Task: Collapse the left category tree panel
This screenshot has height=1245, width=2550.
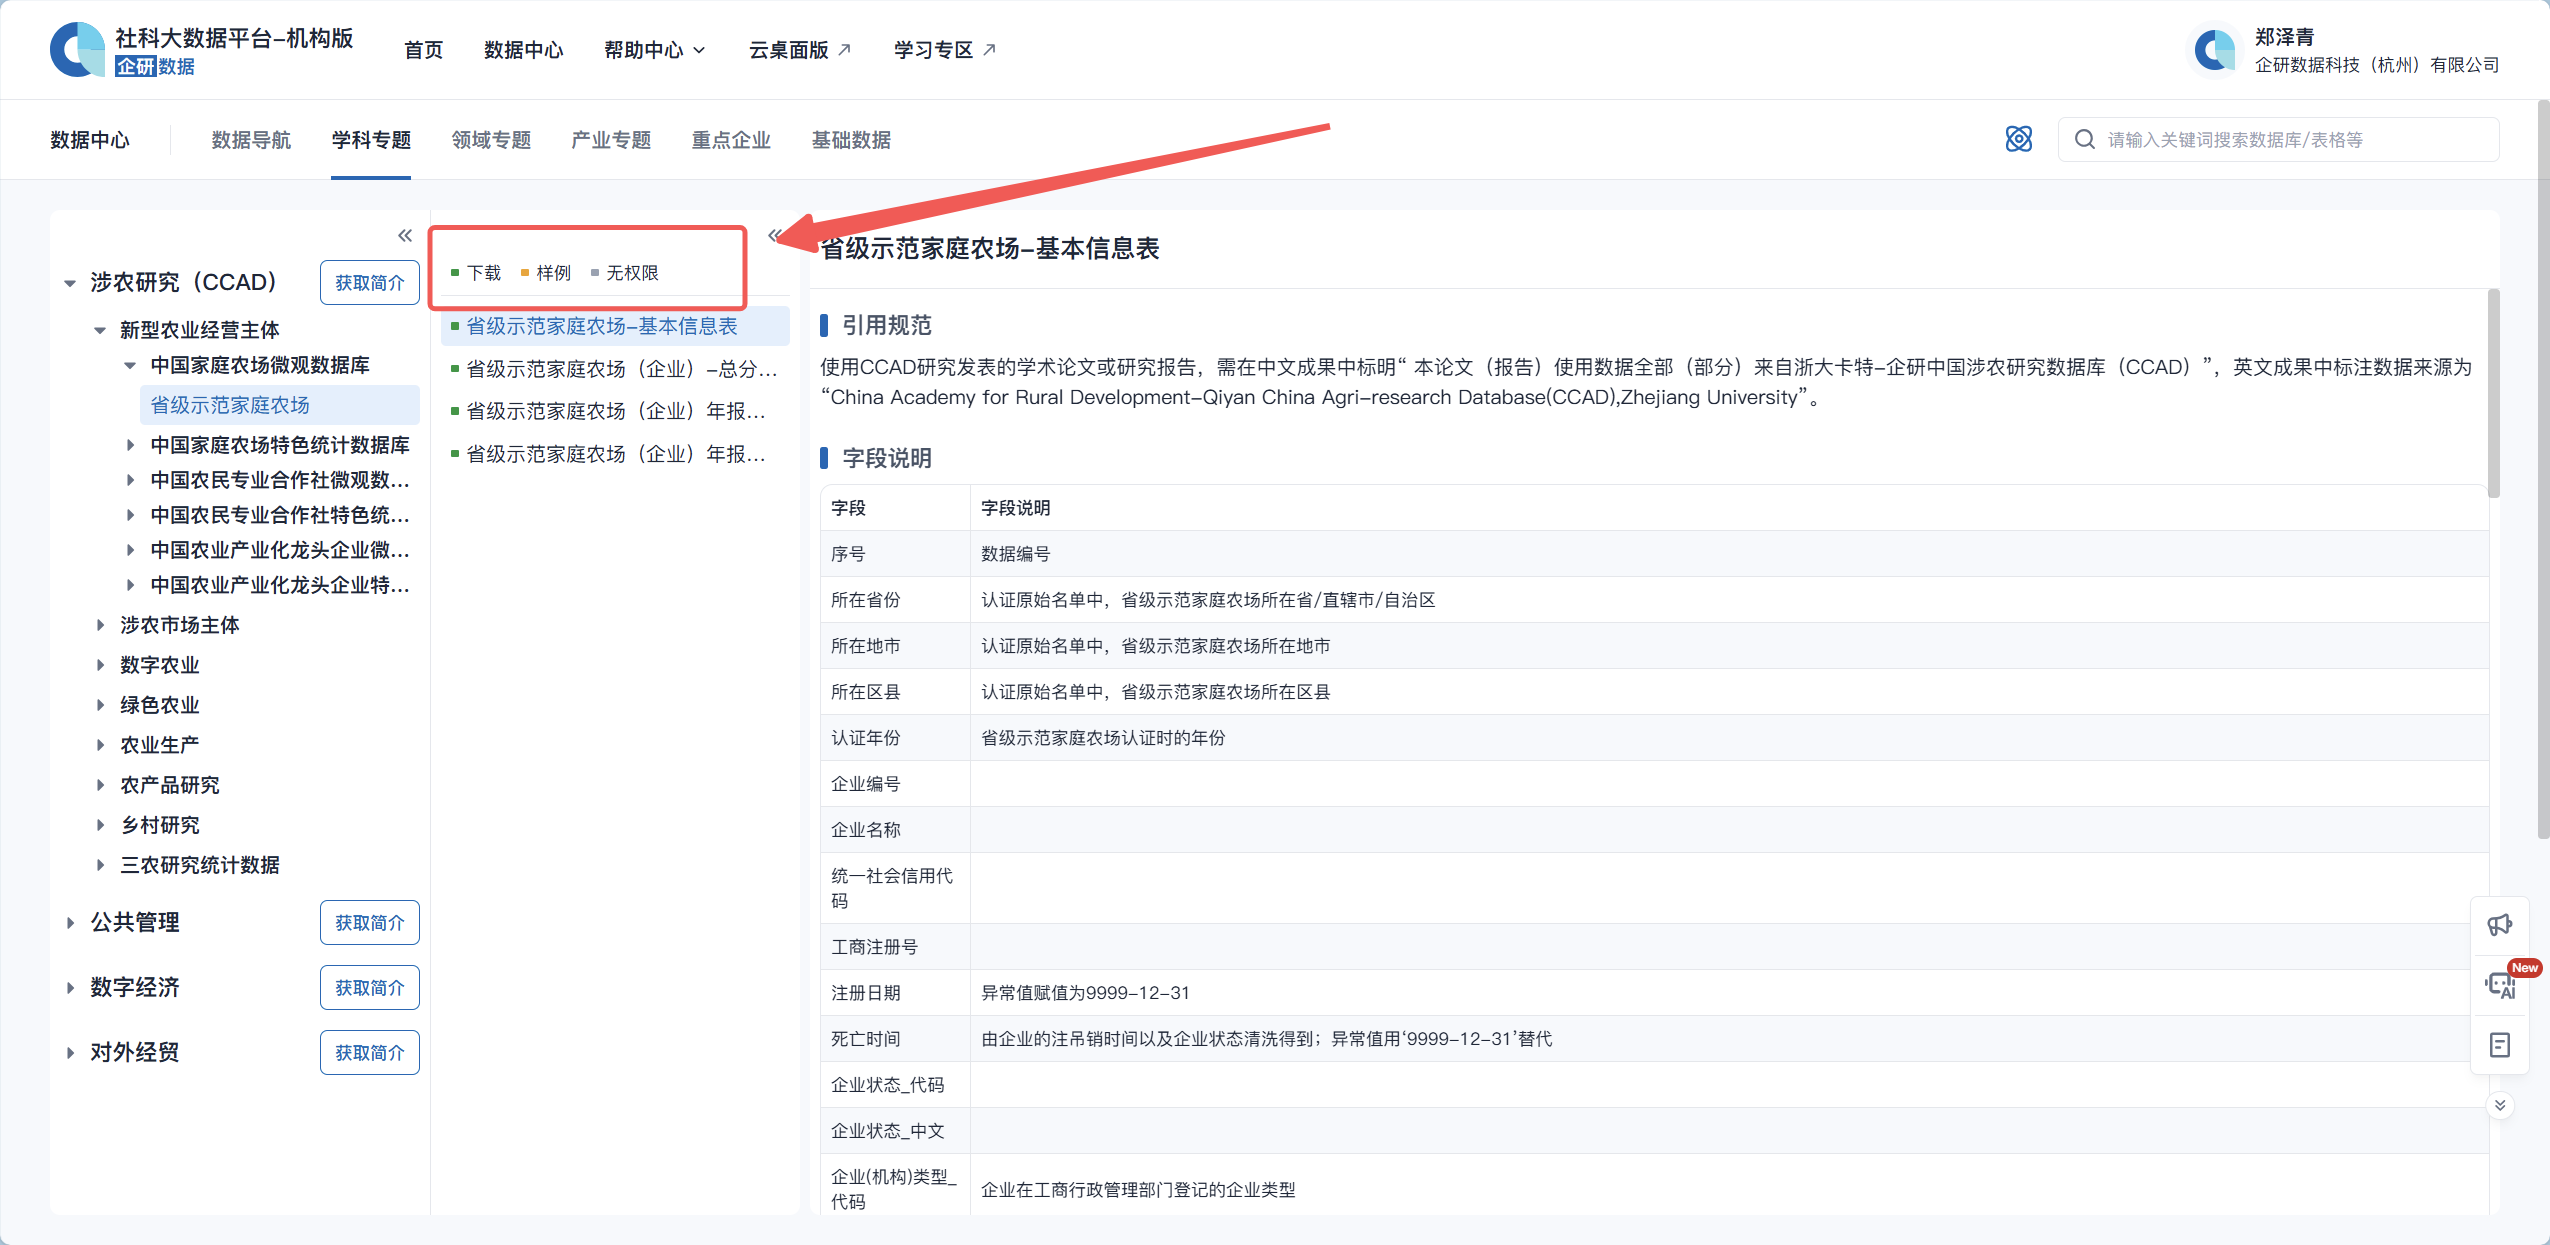Action: pyautogui.click(x=404, y=236)
